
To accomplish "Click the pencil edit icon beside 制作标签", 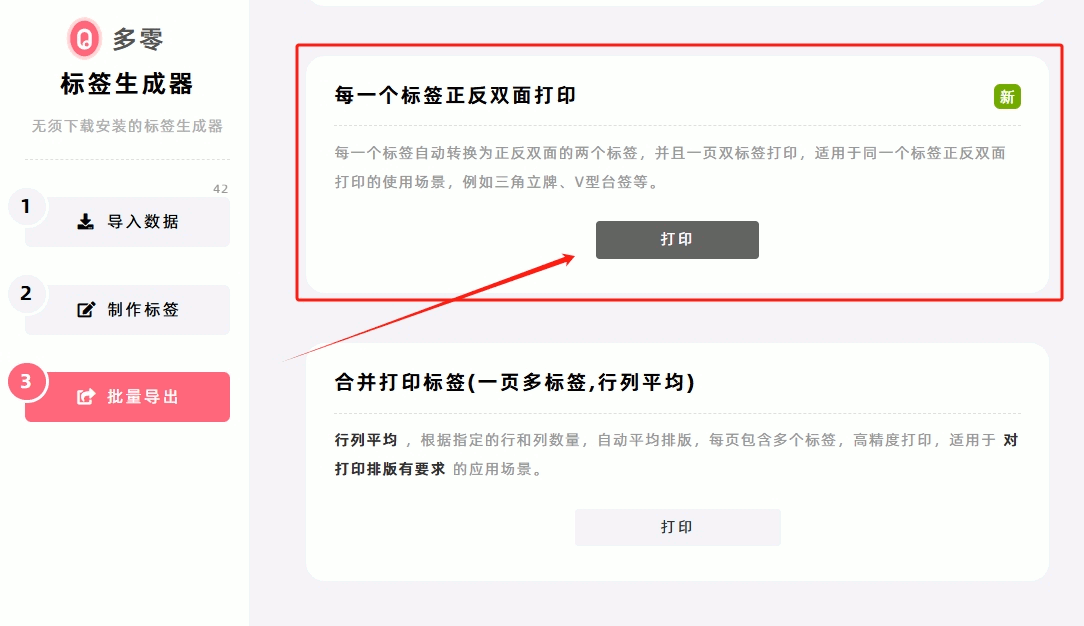I will (86, 310).
